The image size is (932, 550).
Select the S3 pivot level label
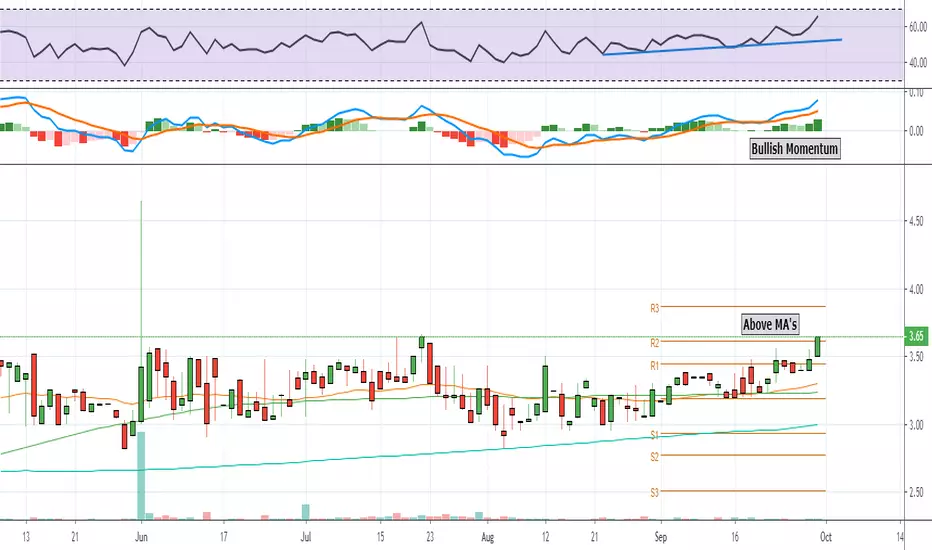click(x=654, y=492)
